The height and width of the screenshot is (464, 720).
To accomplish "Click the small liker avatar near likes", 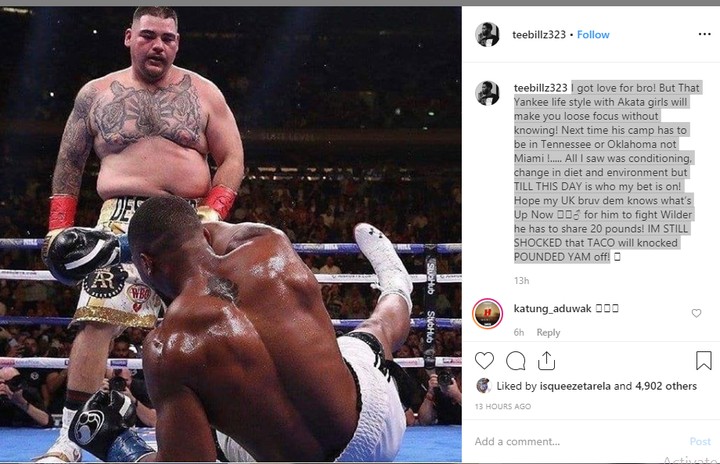I will (483, 385).
